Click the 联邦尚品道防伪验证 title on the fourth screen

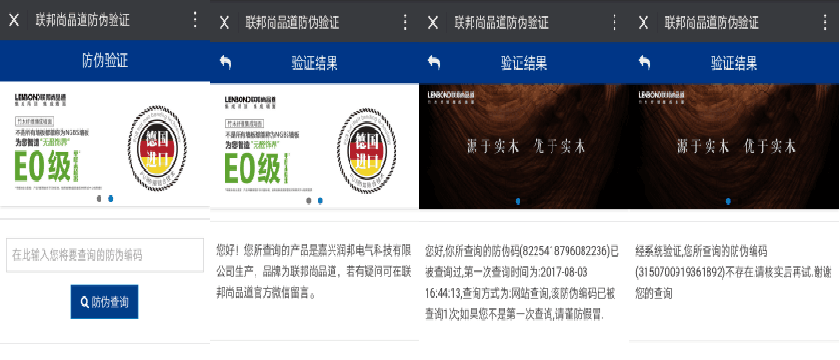(711, 22)
